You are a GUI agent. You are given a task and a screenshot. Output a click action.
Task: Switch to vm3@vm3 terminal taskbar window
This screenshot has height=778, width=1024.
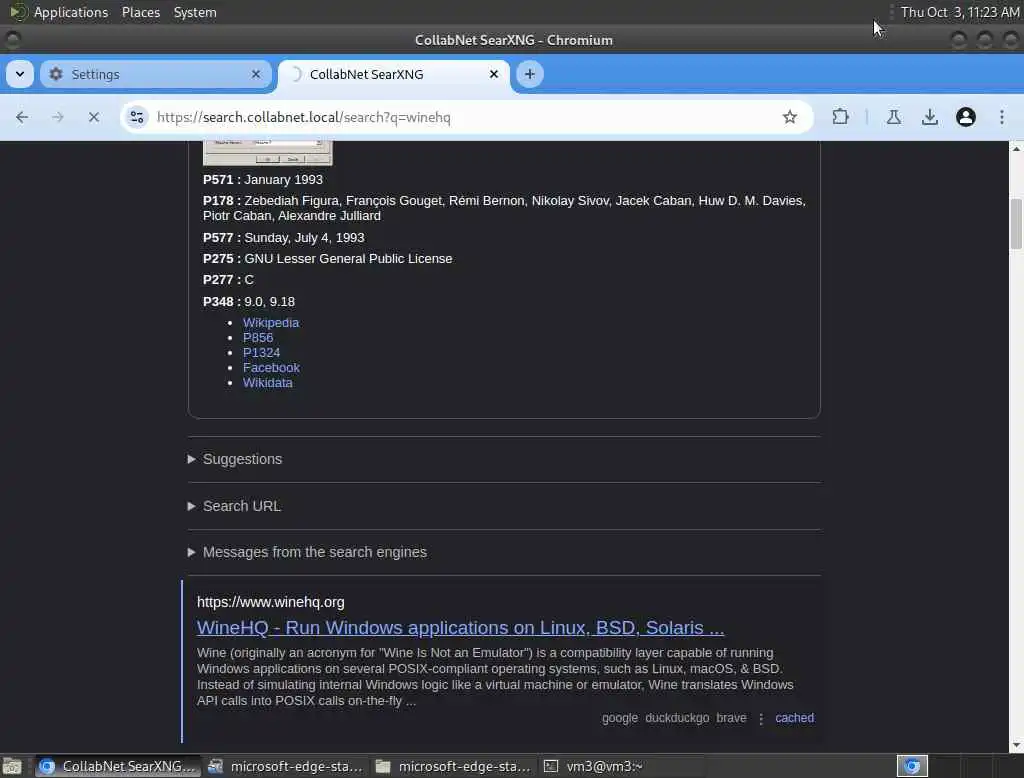click(621, 766)
